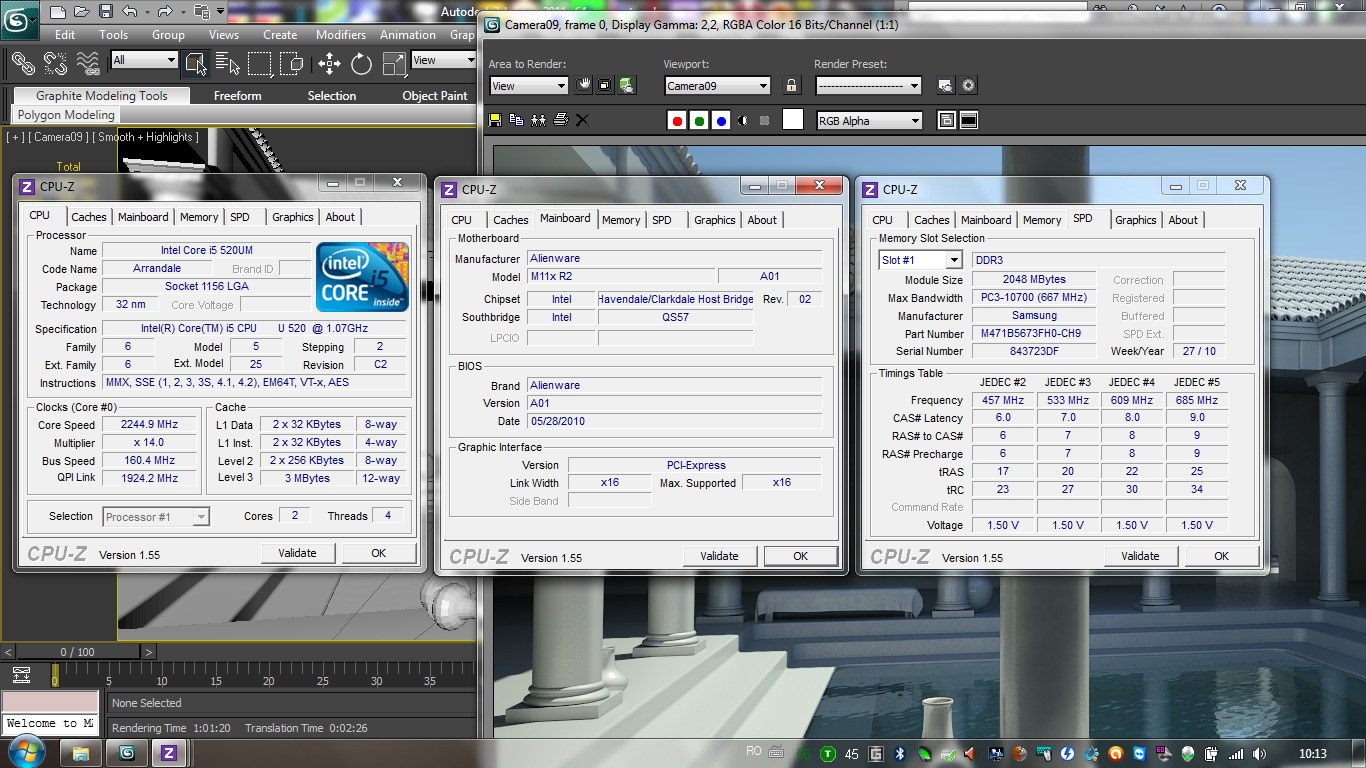Activate the Select and Move tool
The width and height of the screenshot is (1366, 768).
point(329,64)
